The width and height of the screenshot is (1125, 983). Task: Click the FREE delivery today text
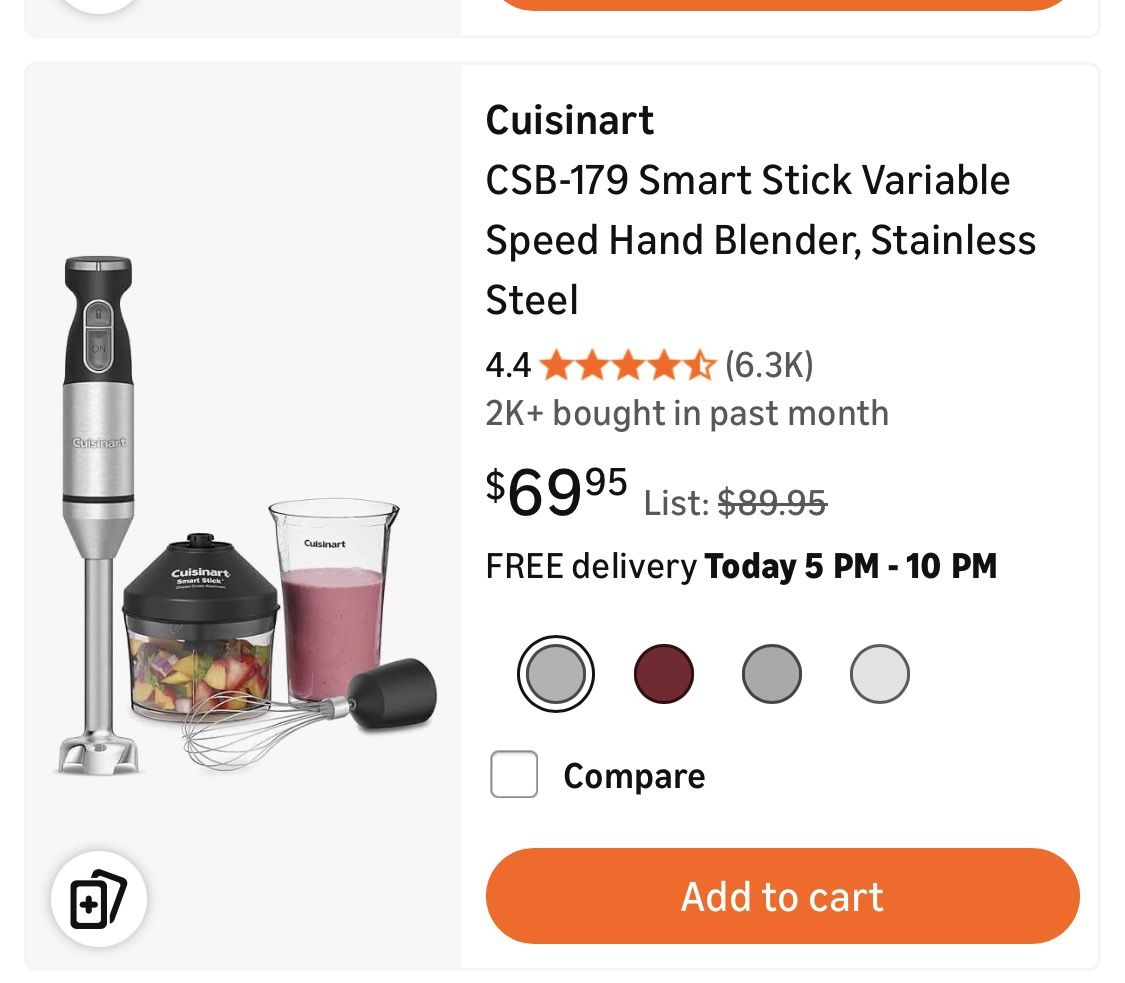[740, 565]
